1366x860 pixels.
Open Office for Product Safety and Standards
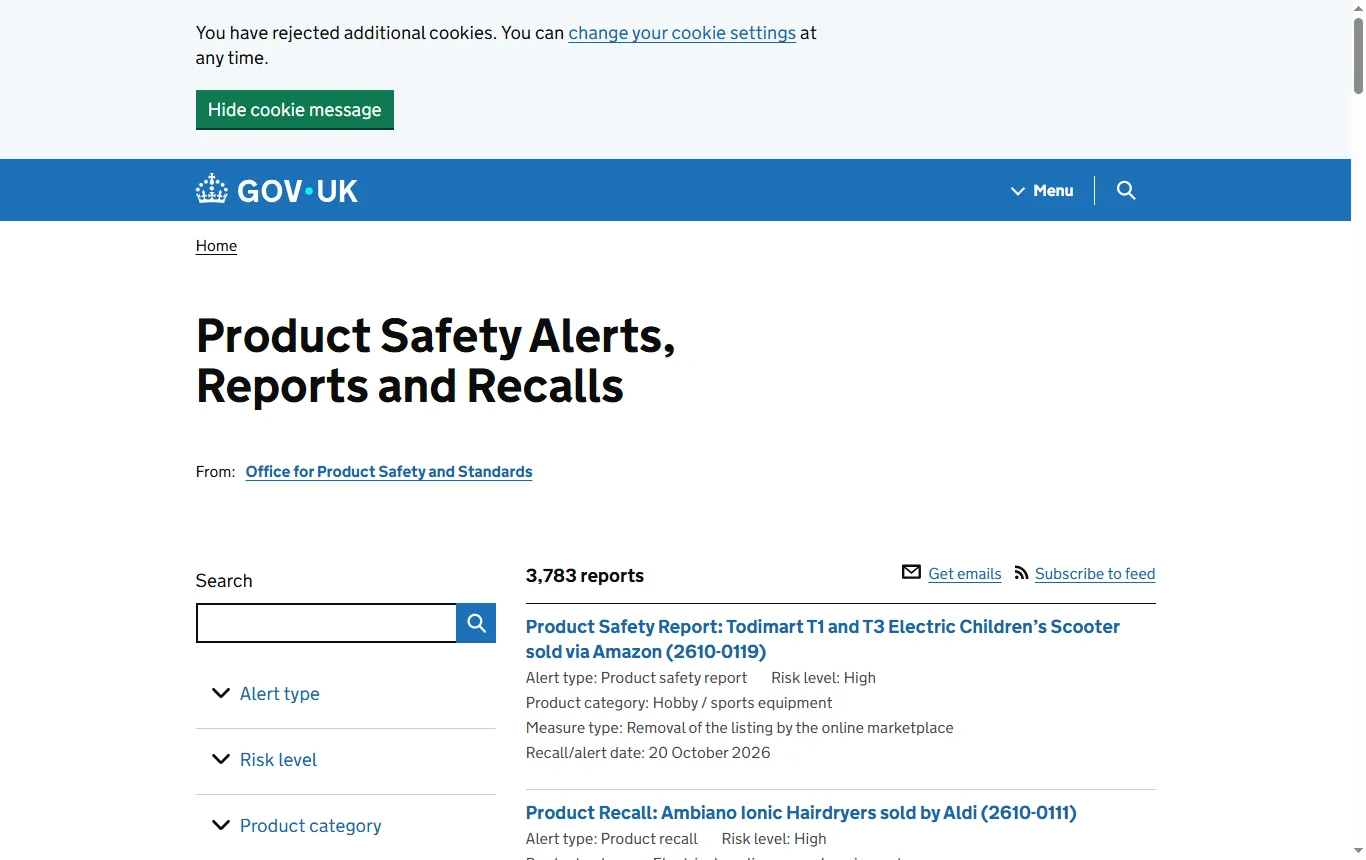tap(389, 472)
